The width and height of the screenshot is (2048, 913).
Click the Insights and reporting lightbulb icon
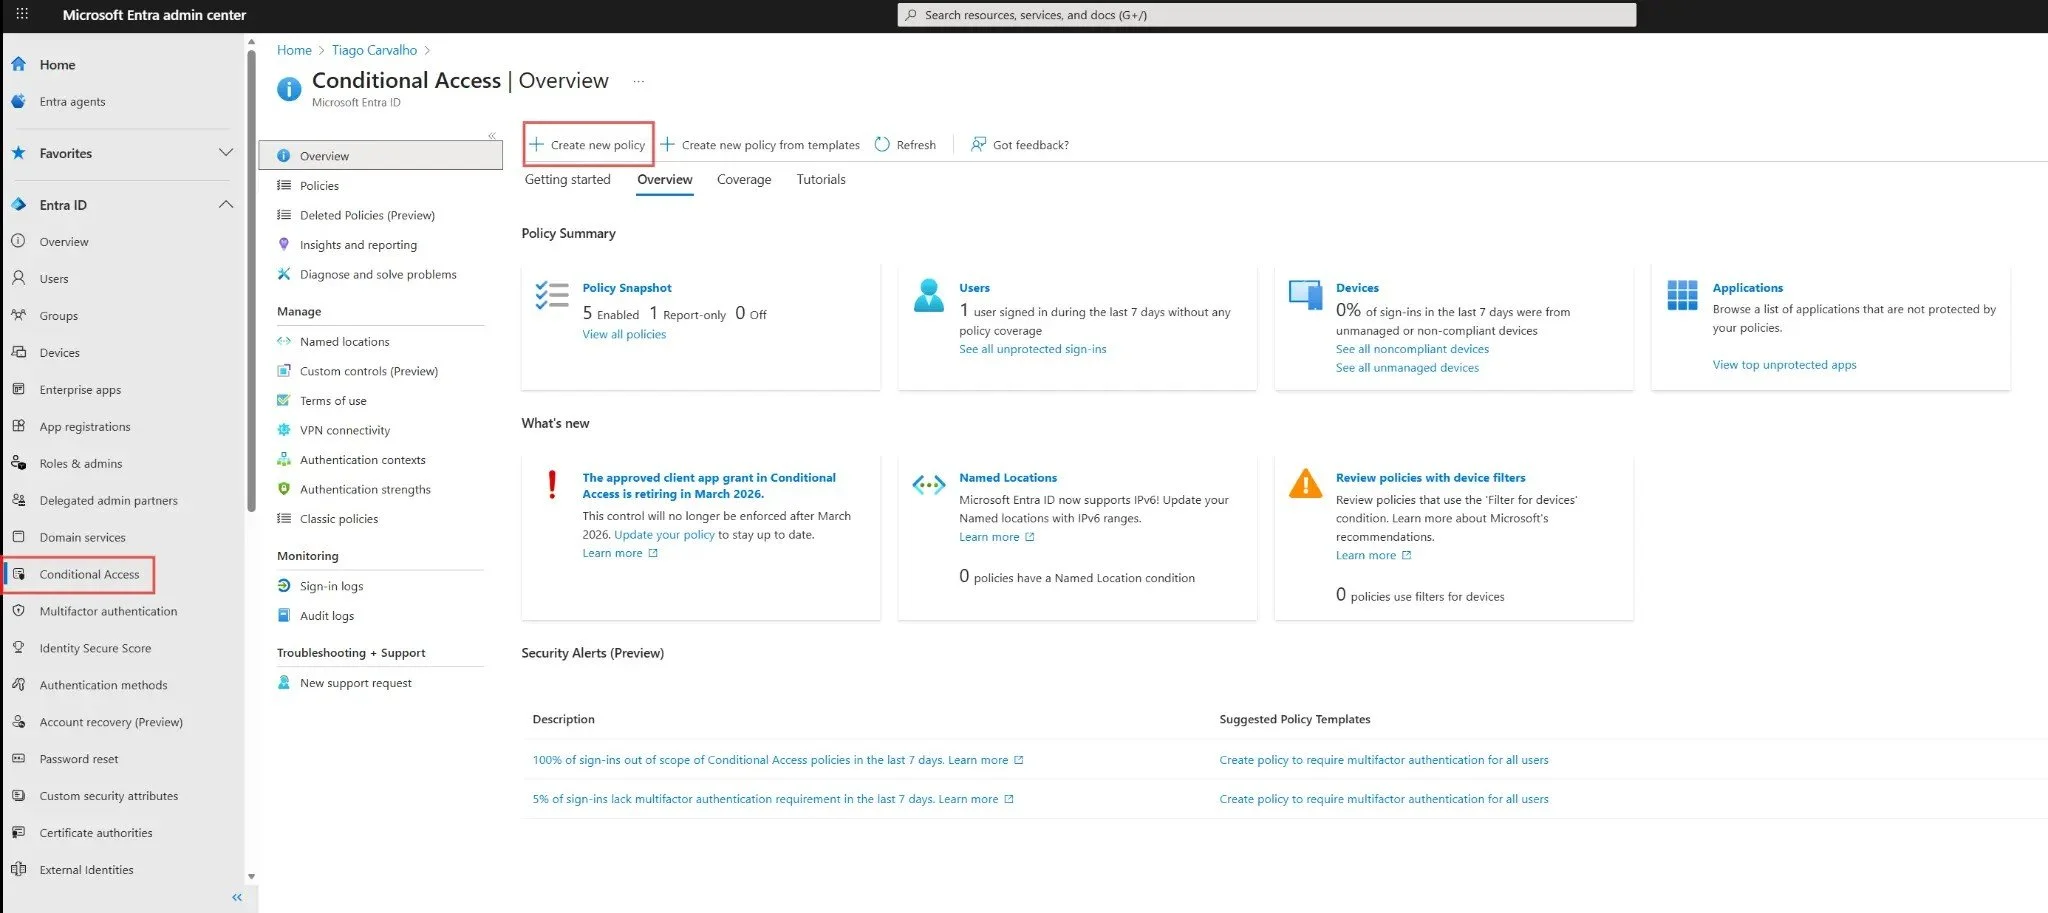284,244
